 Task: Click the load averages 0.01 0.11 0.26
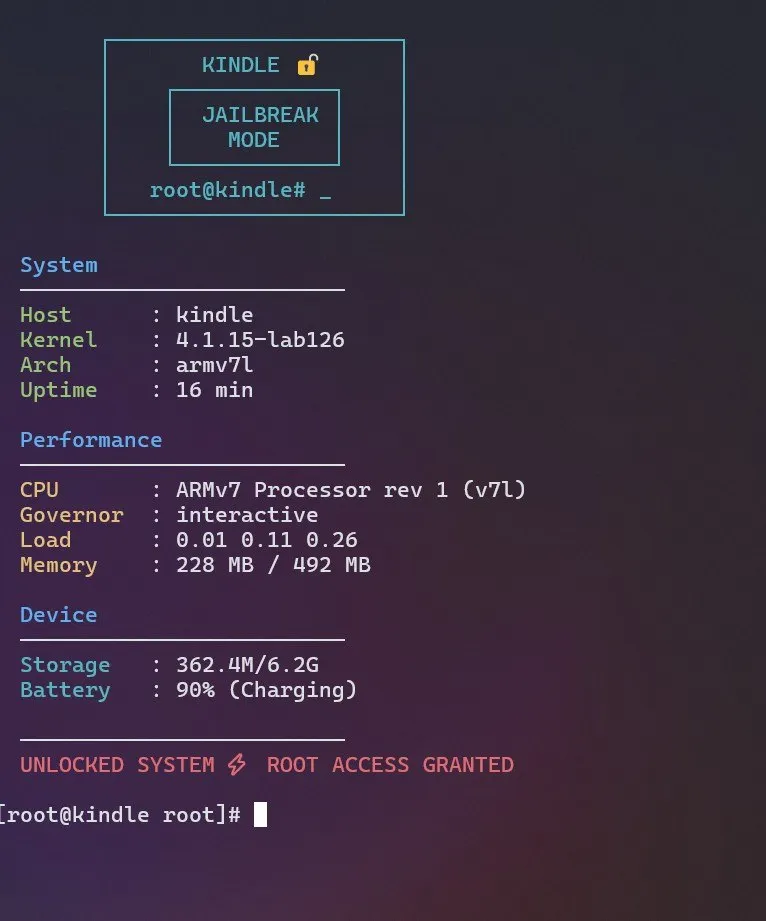[267, 540]
